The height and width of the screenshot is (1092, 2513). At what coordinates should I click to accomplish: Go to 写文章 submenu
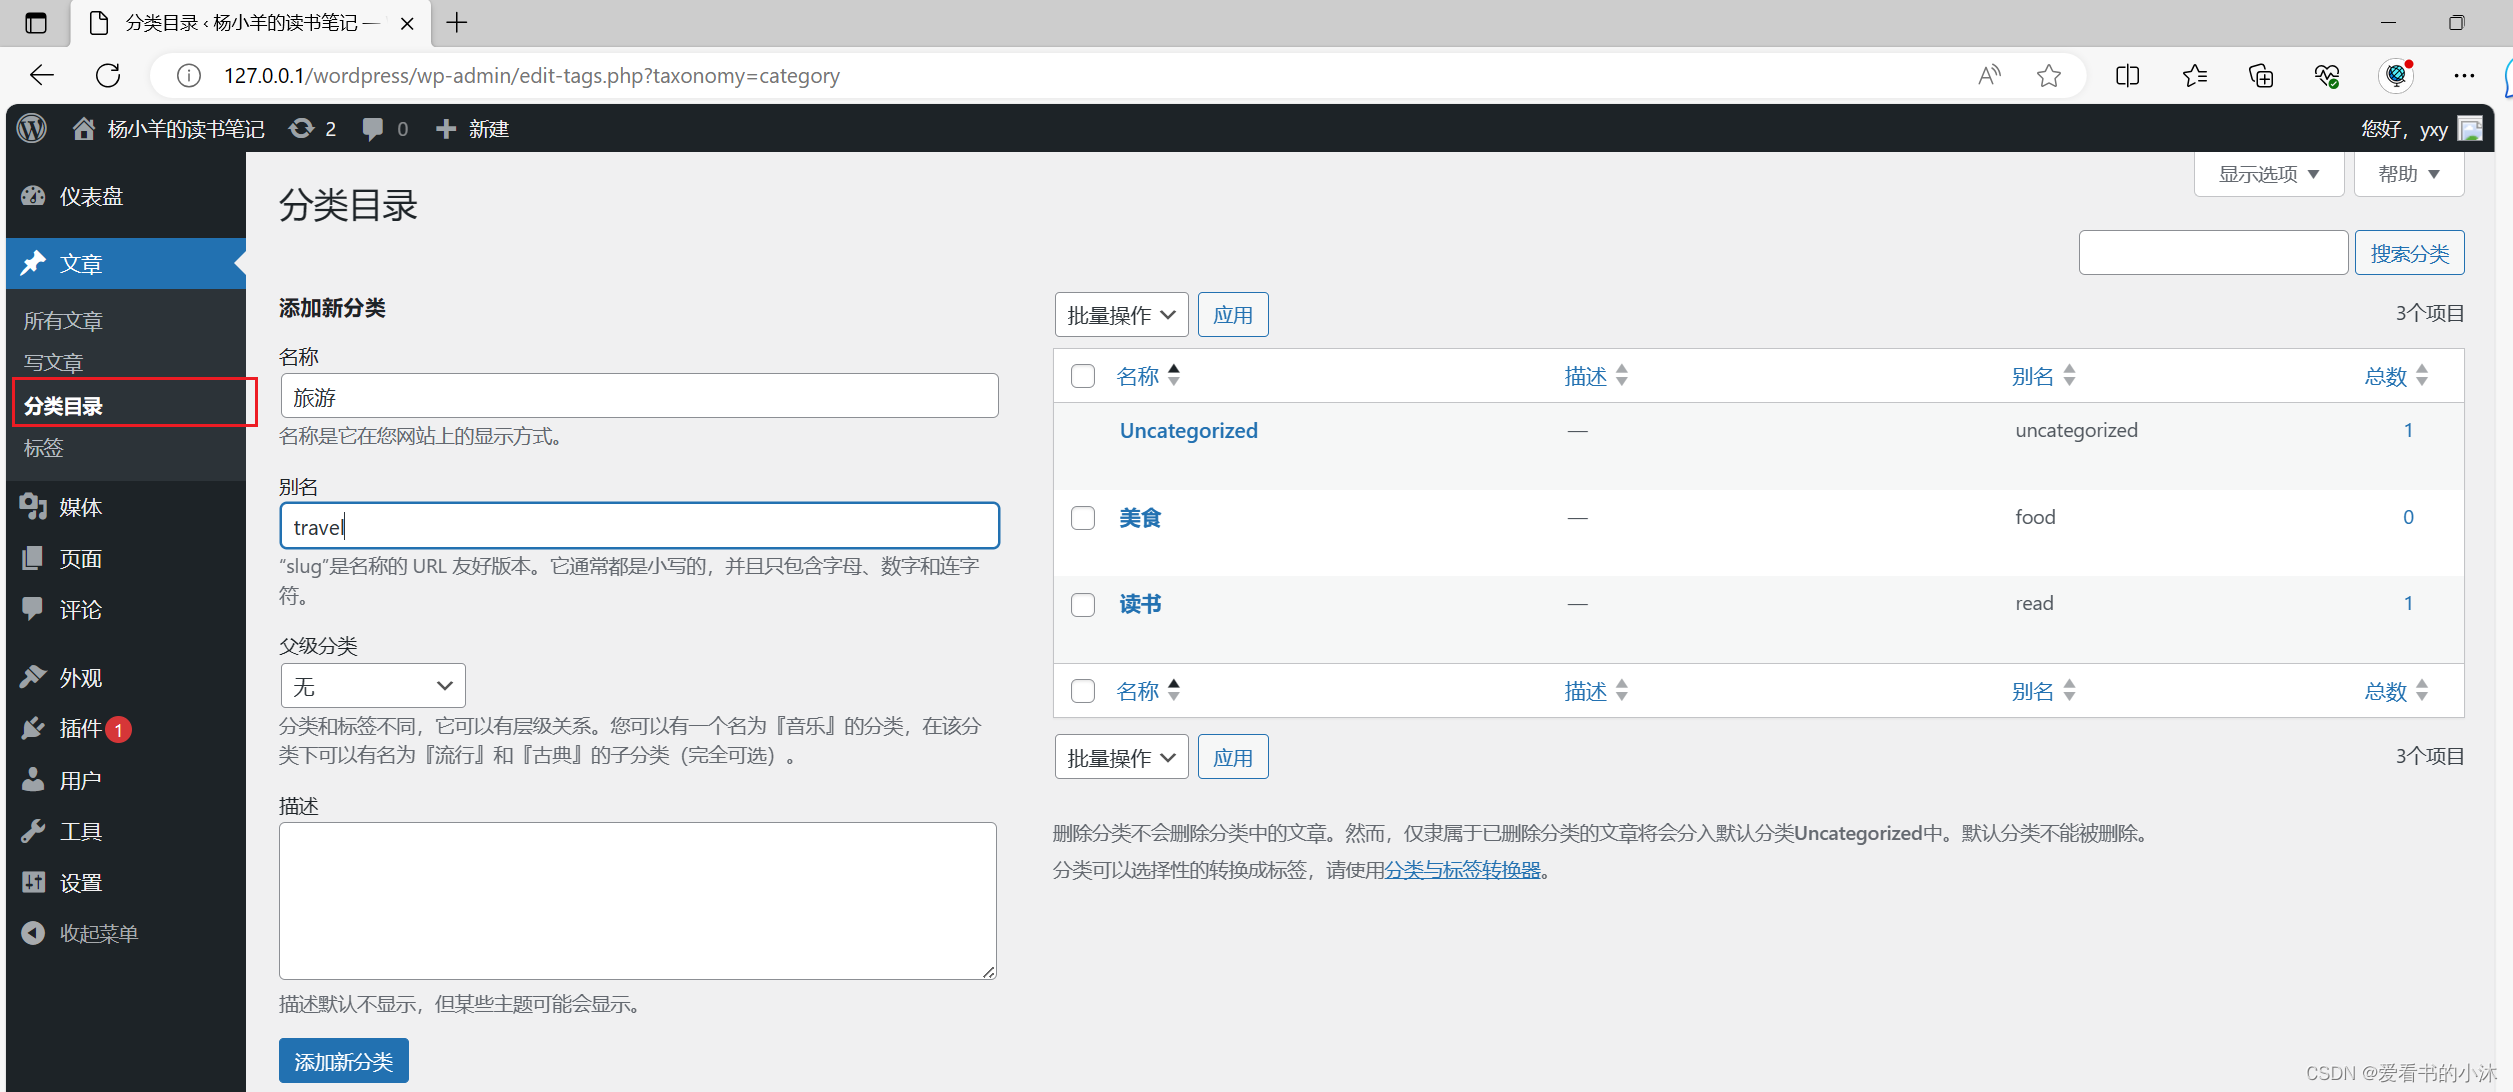pos(53,363)
